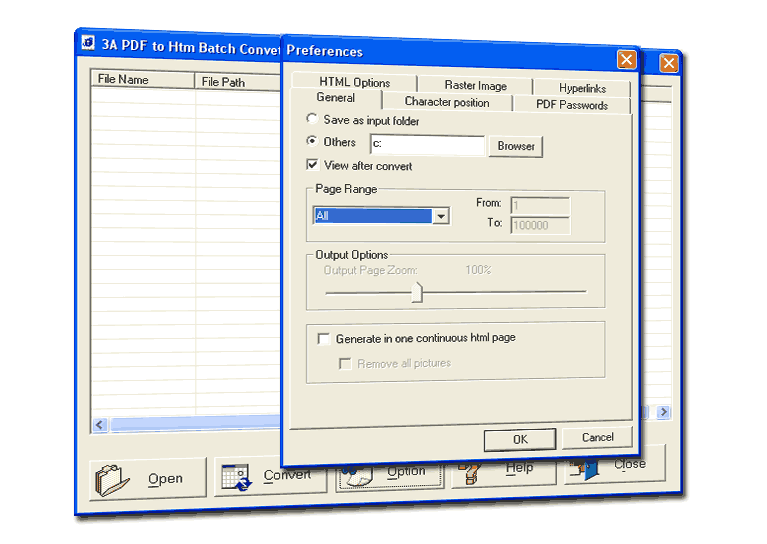
Task: Click the Open button in the main window
Action: 148,479
